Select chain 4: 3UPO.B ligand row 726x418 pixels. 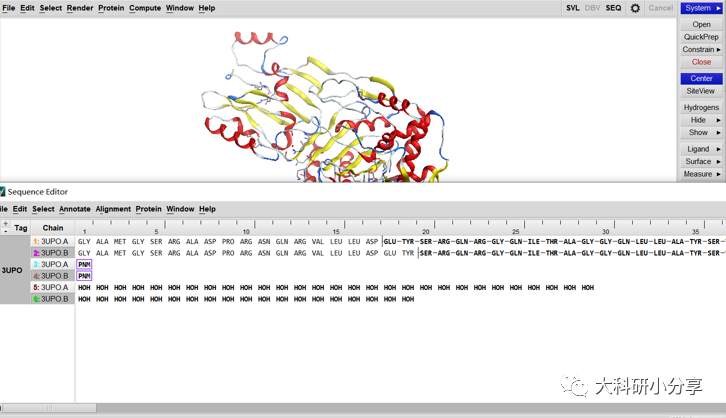click(53, 276)
